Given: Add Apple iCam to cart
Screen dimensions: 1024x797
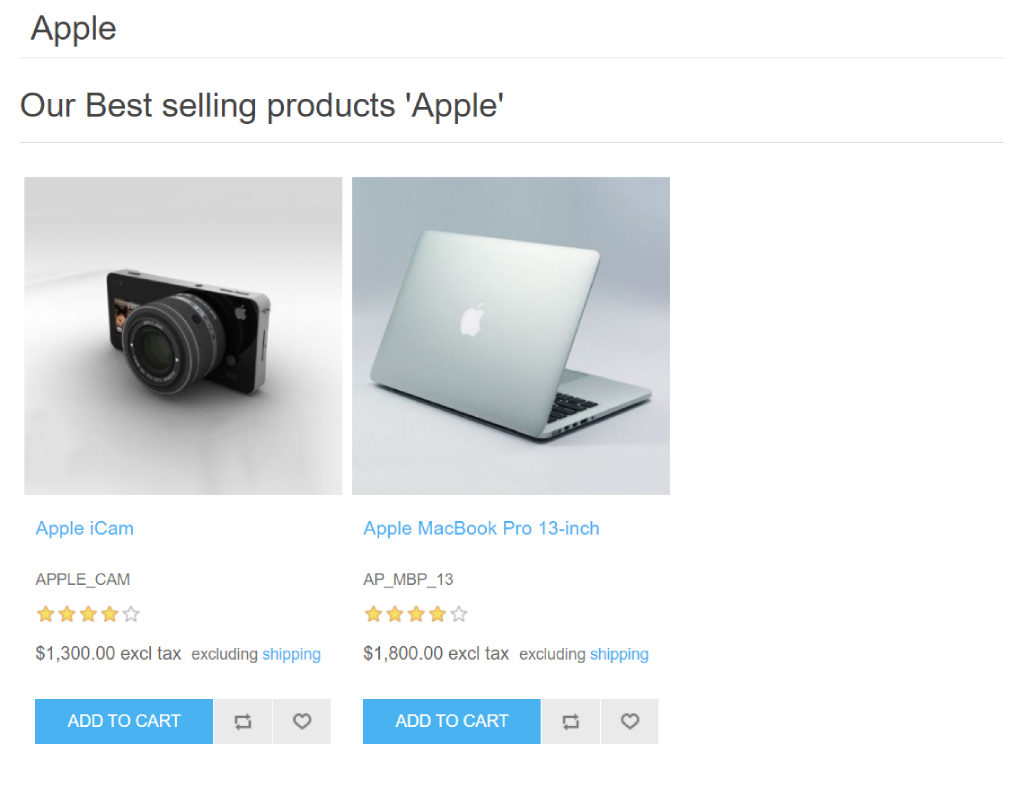Looking at the screenshot, I should click(124, 721).
